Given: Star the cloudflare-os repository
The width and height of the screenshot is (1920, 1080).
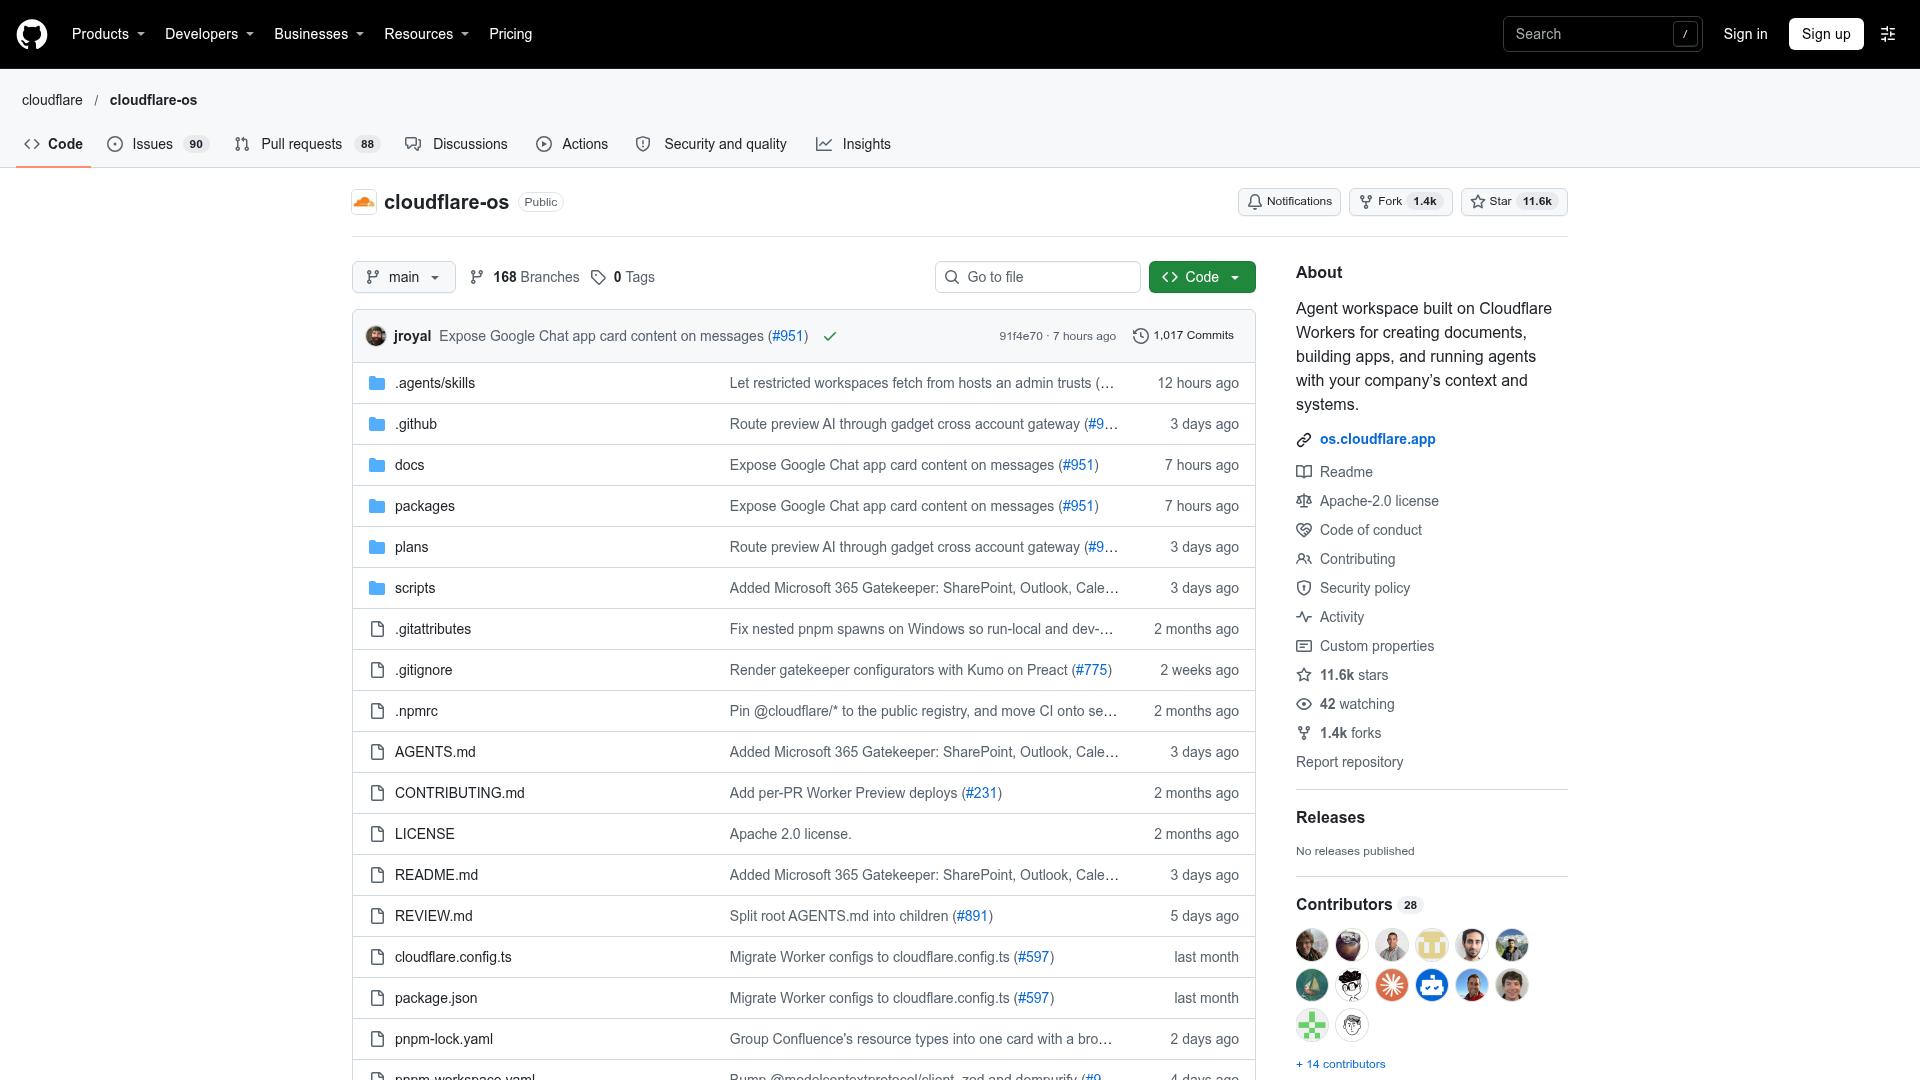Looking at the screenshot, I should [x=1514, y=202].
